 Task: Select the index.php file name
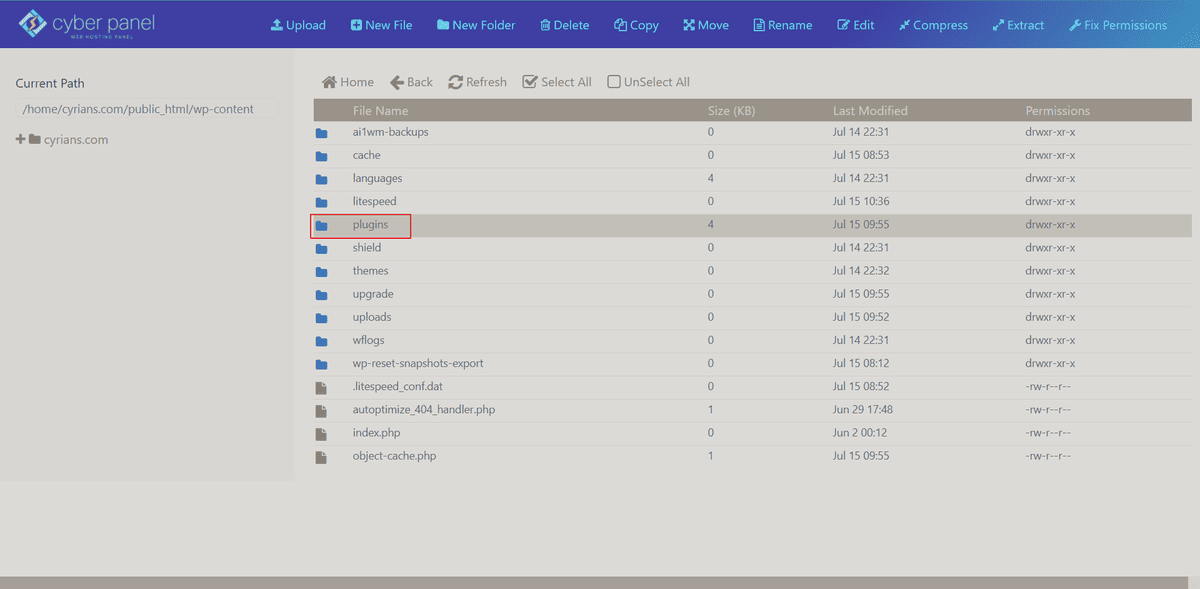pyautogui.click(x=376, y=432)
